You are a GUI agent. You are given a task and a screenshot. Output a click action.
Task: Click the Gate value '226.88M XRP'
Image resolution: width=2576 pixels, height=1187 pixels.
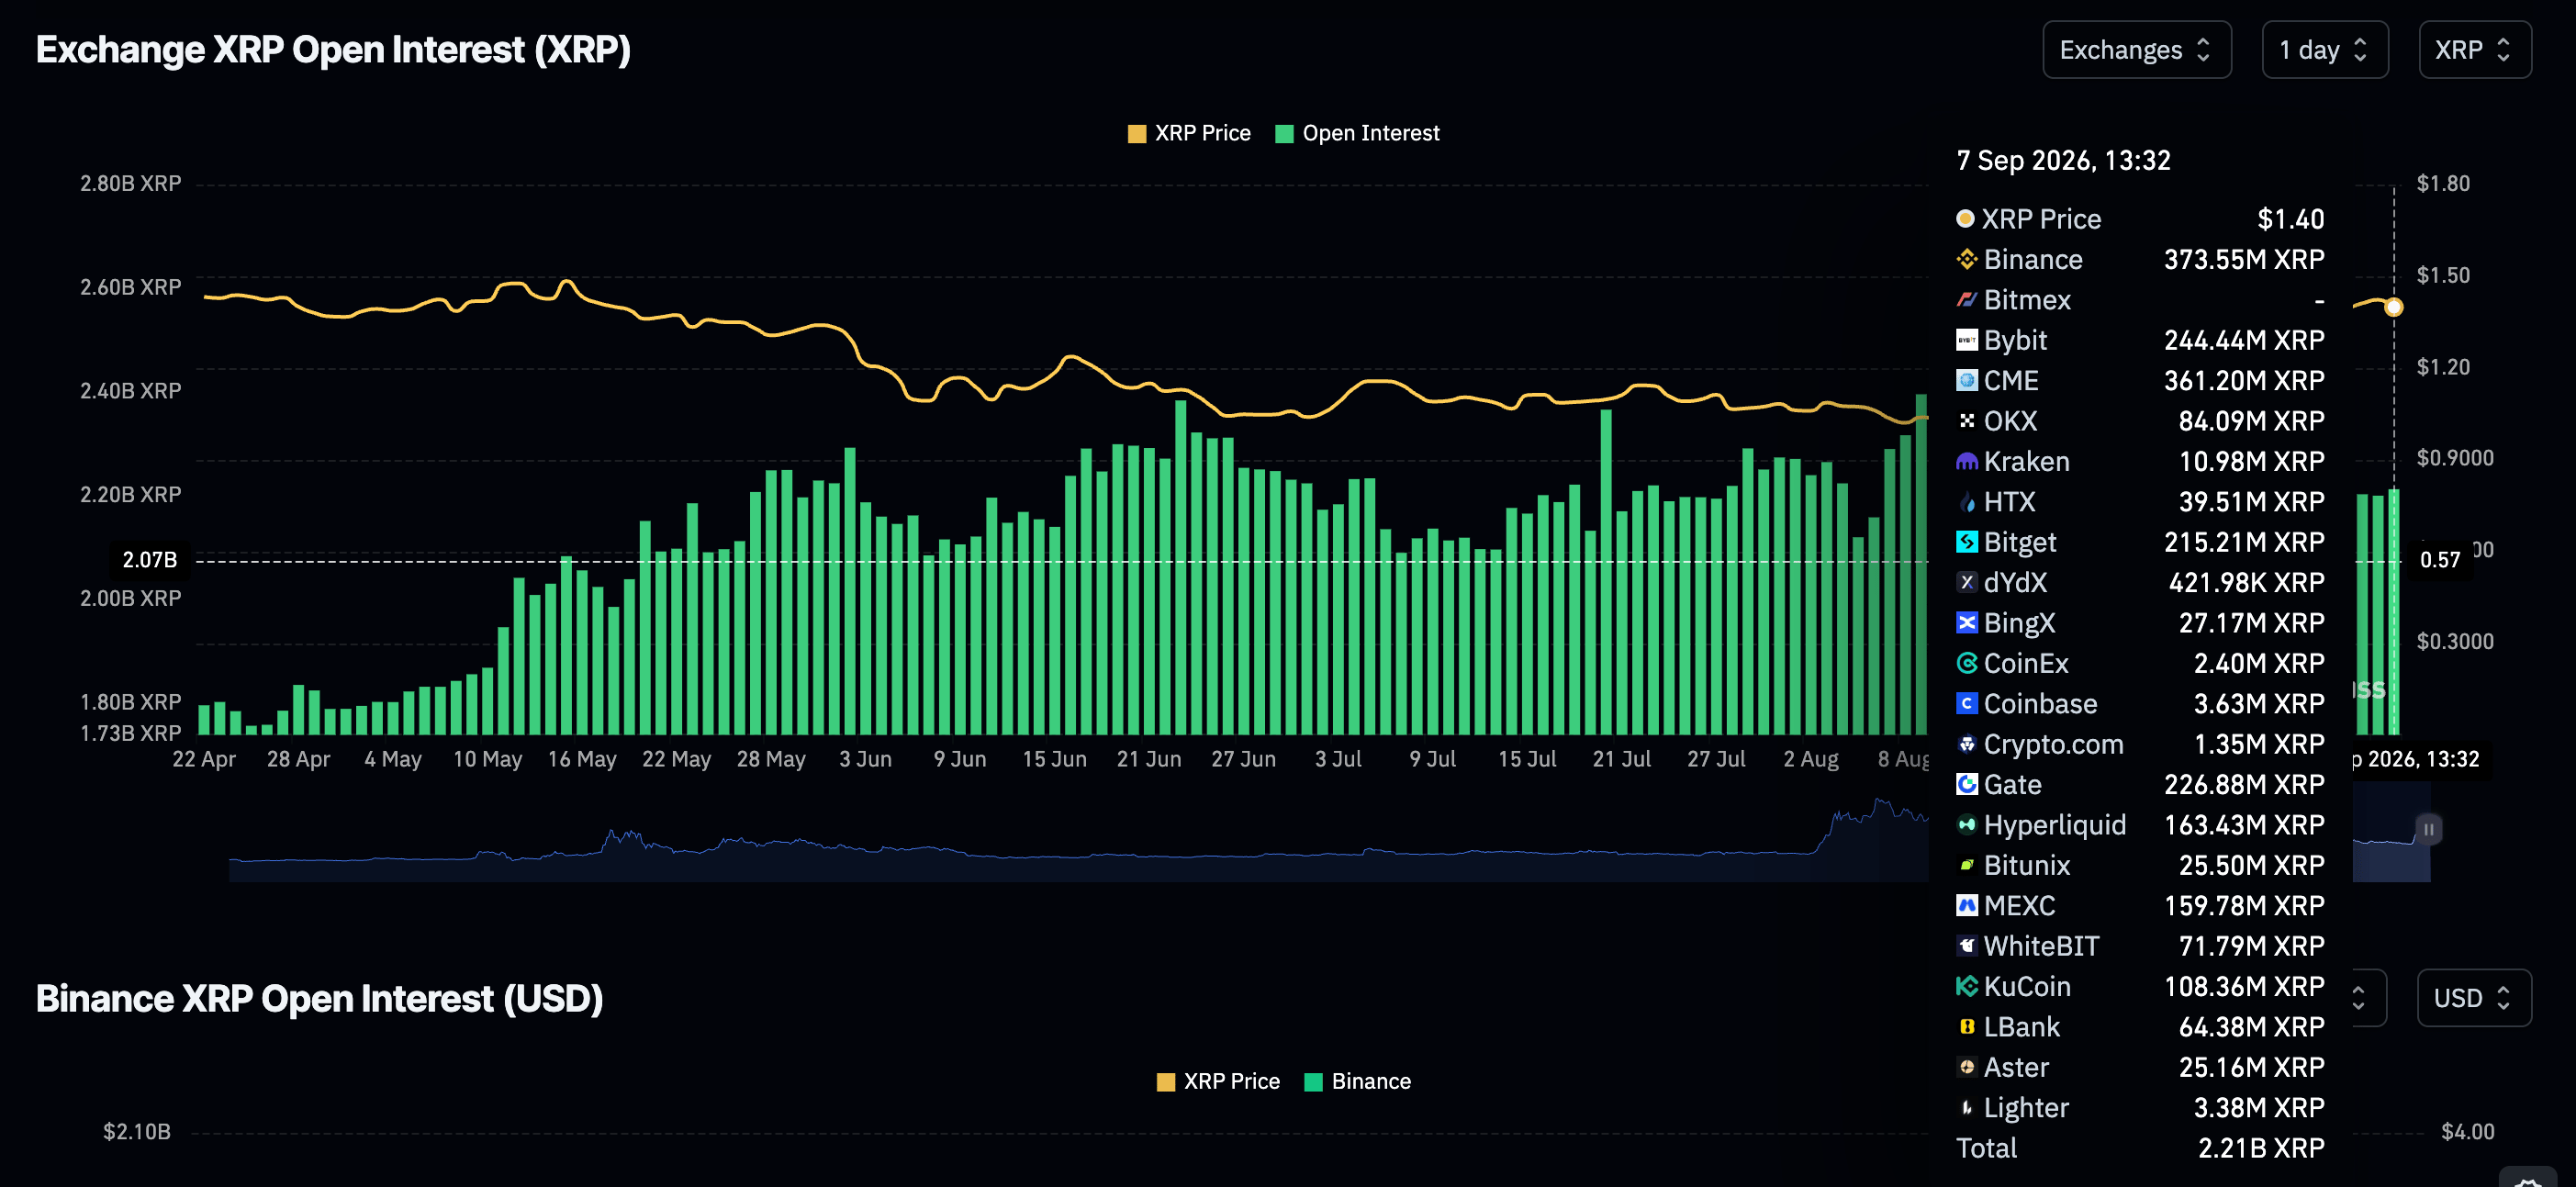click(2244, 785)
